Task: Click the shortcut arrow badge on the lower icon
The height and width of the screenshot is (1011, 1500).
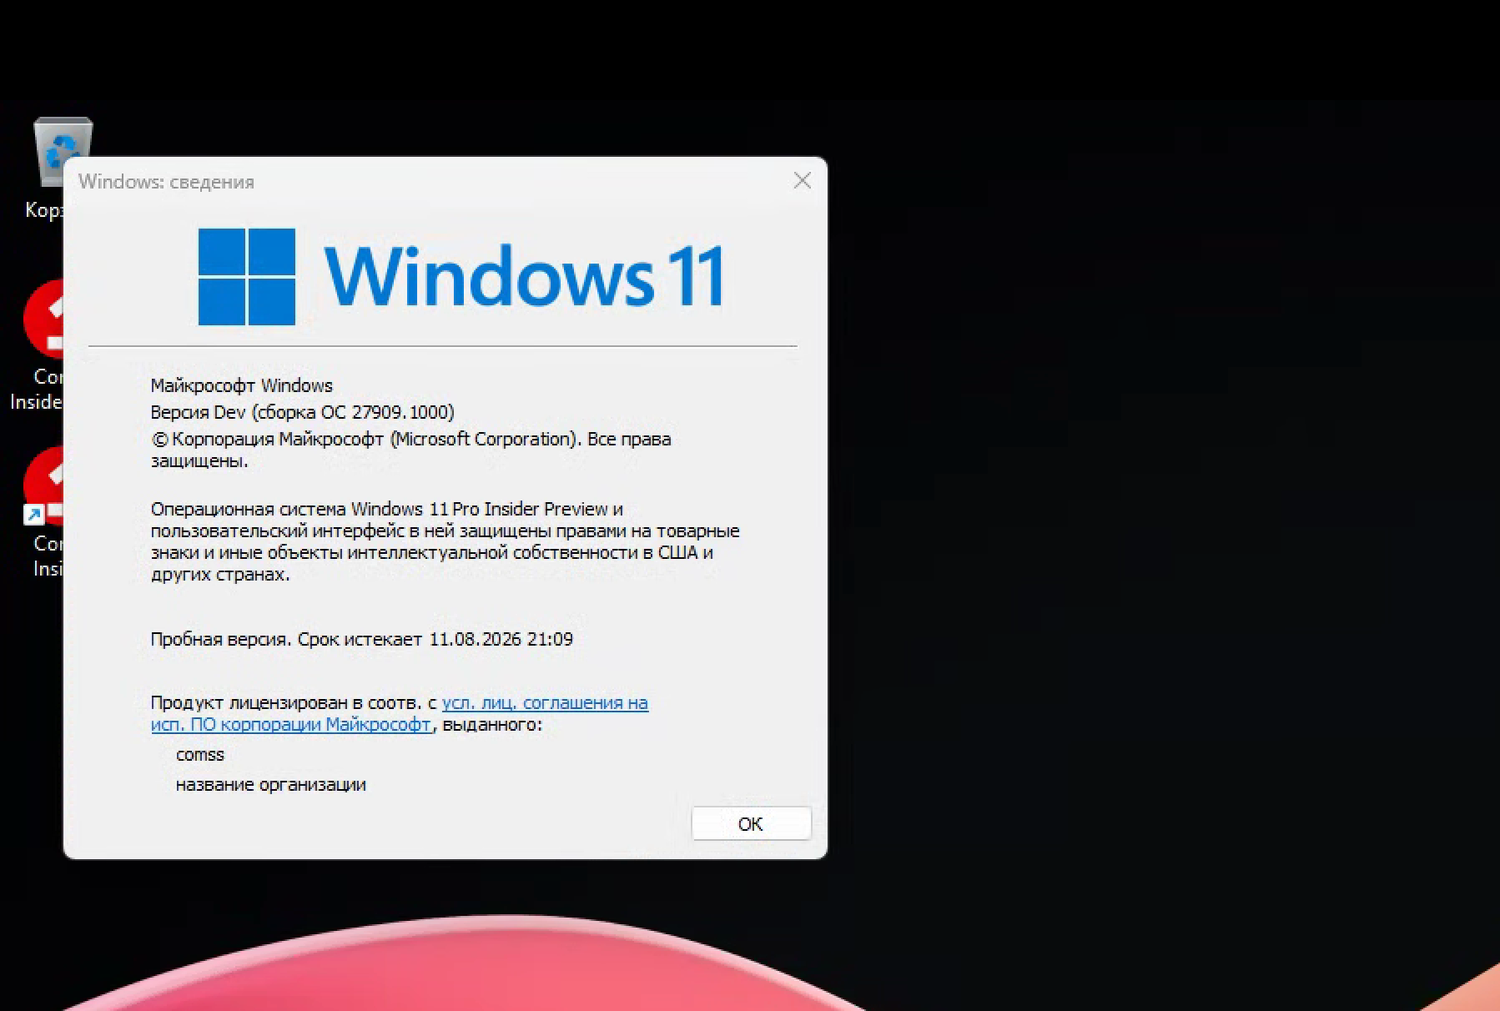Action: [x=33, y=513]
